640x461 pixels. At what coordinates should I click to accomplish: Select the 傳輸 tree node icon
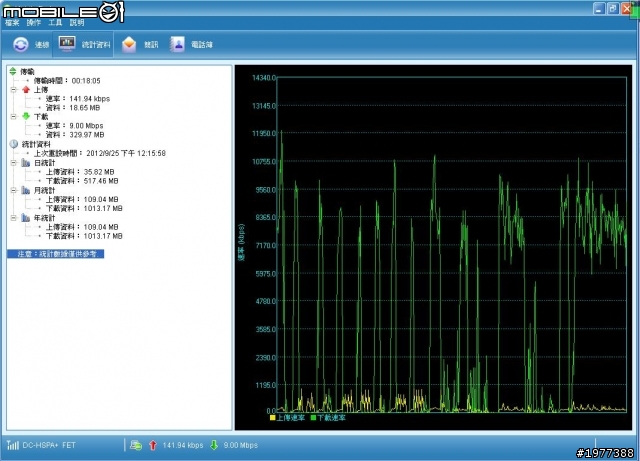click(x=13, y=71)
